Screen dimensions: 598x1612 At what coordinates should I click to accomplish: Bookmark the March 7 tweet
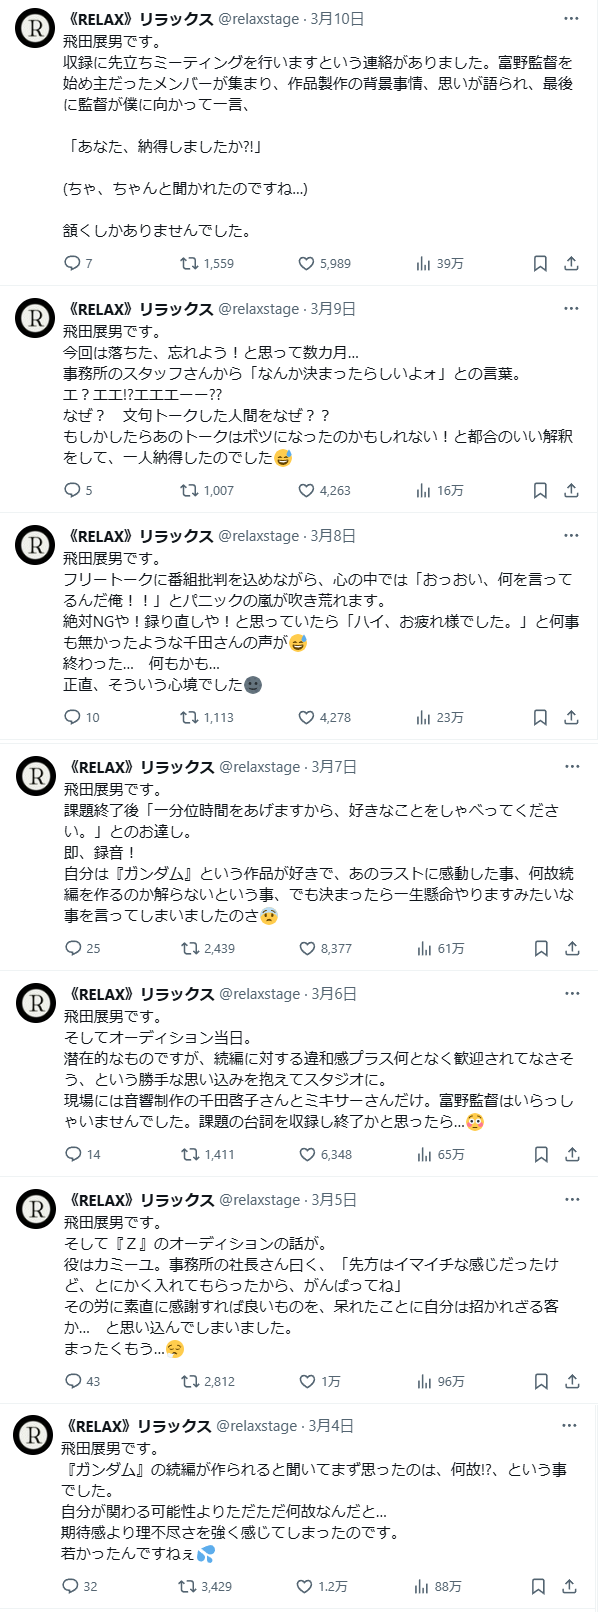[x=540, y=948]
